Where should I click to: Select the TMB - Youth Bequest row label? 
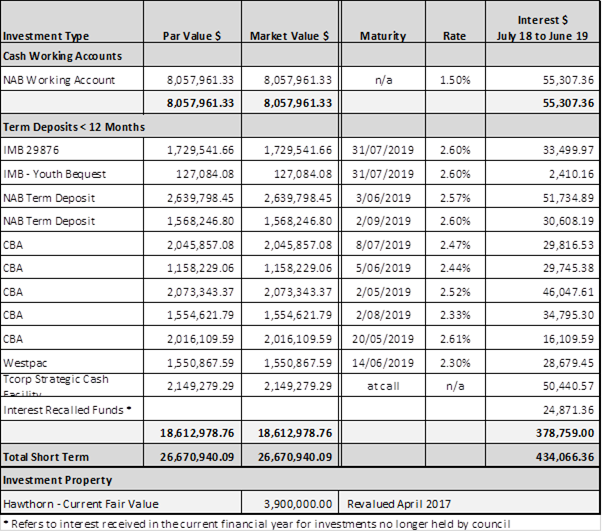(x=56, y=172)
